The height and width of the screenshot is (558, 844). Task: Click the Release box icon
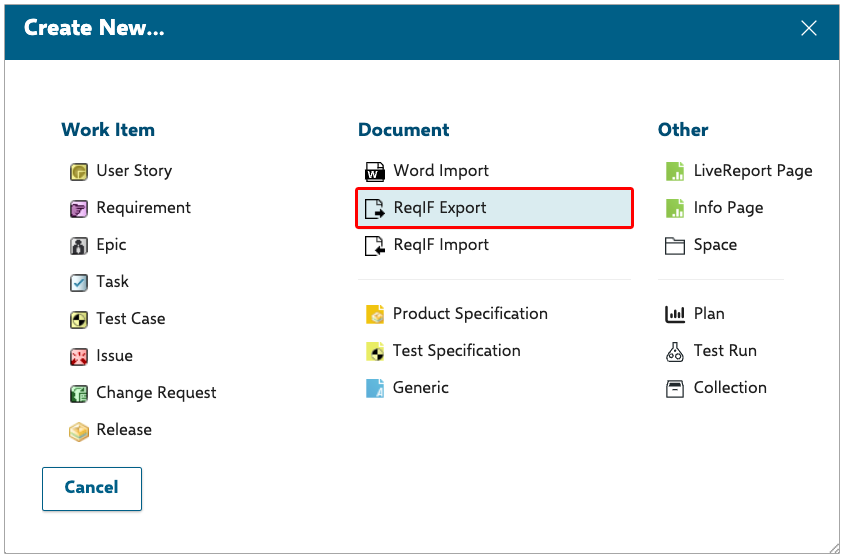coord(79,431)
